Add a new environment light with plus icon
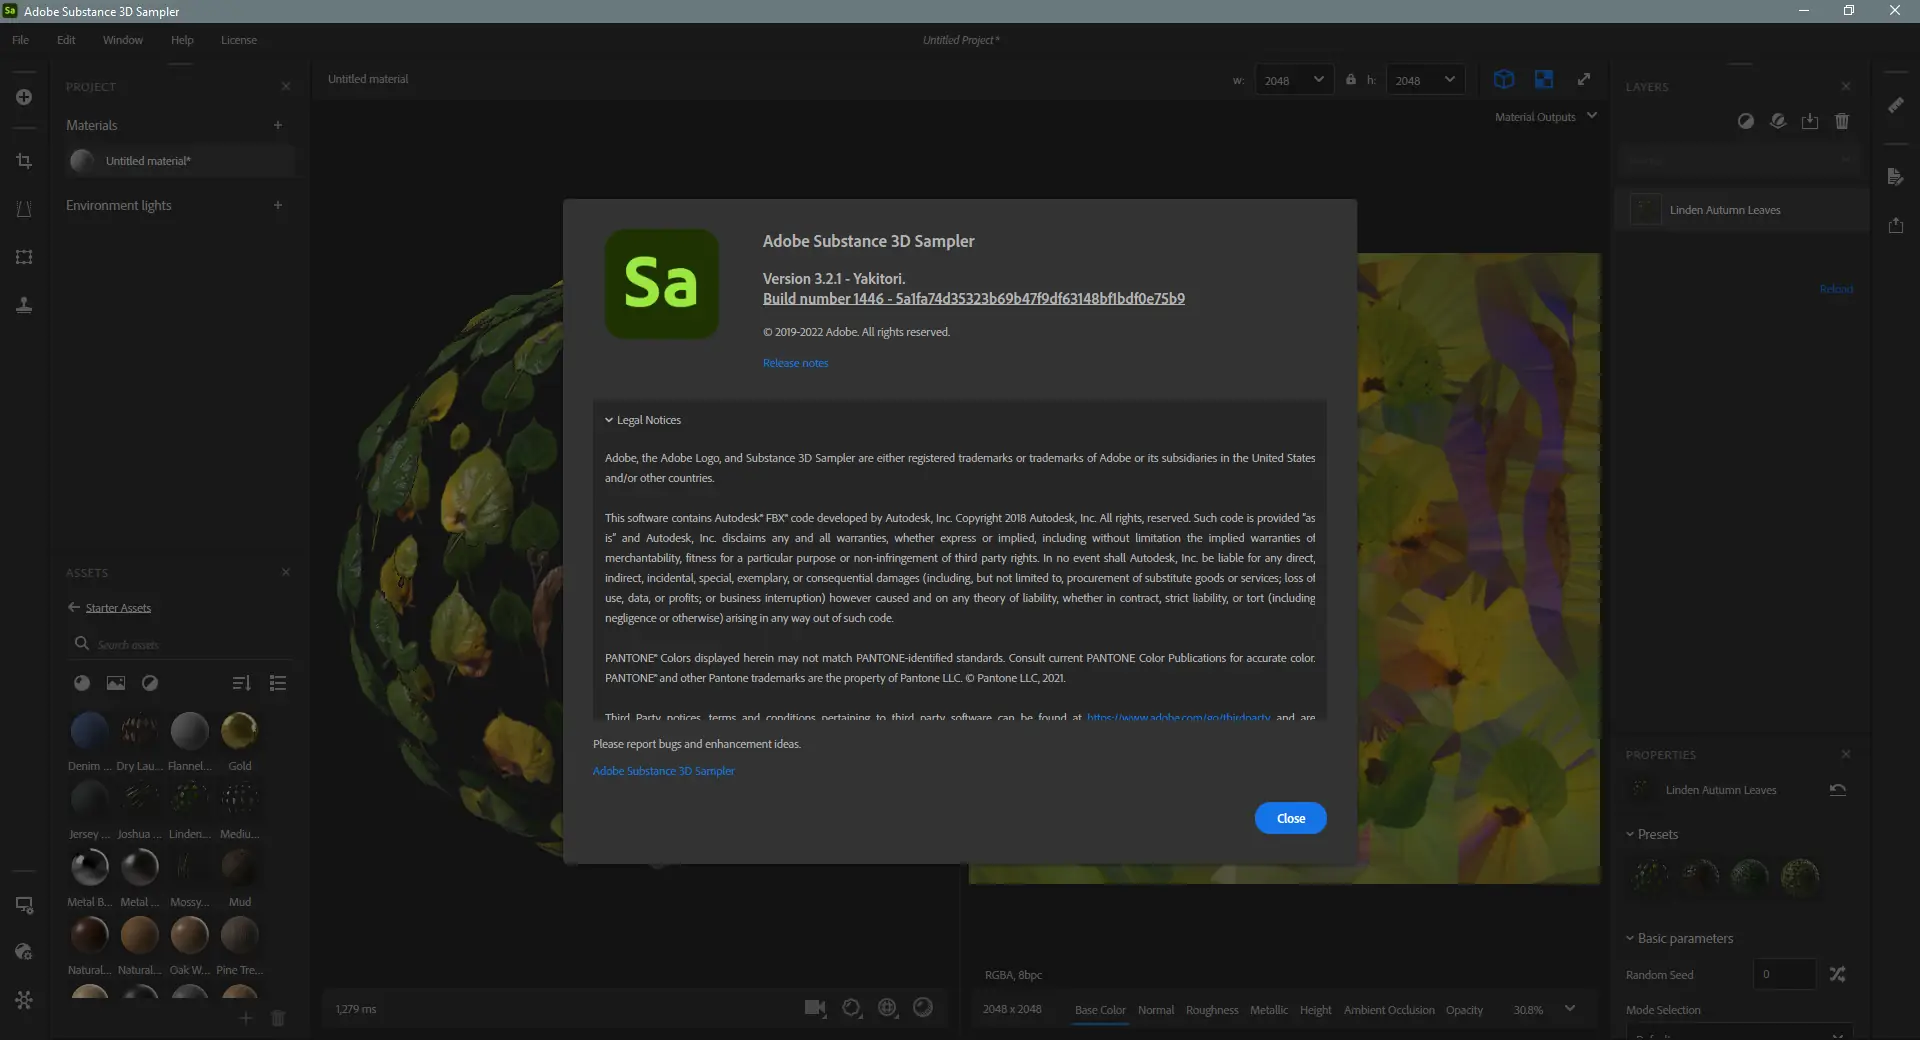 (278, 205)
